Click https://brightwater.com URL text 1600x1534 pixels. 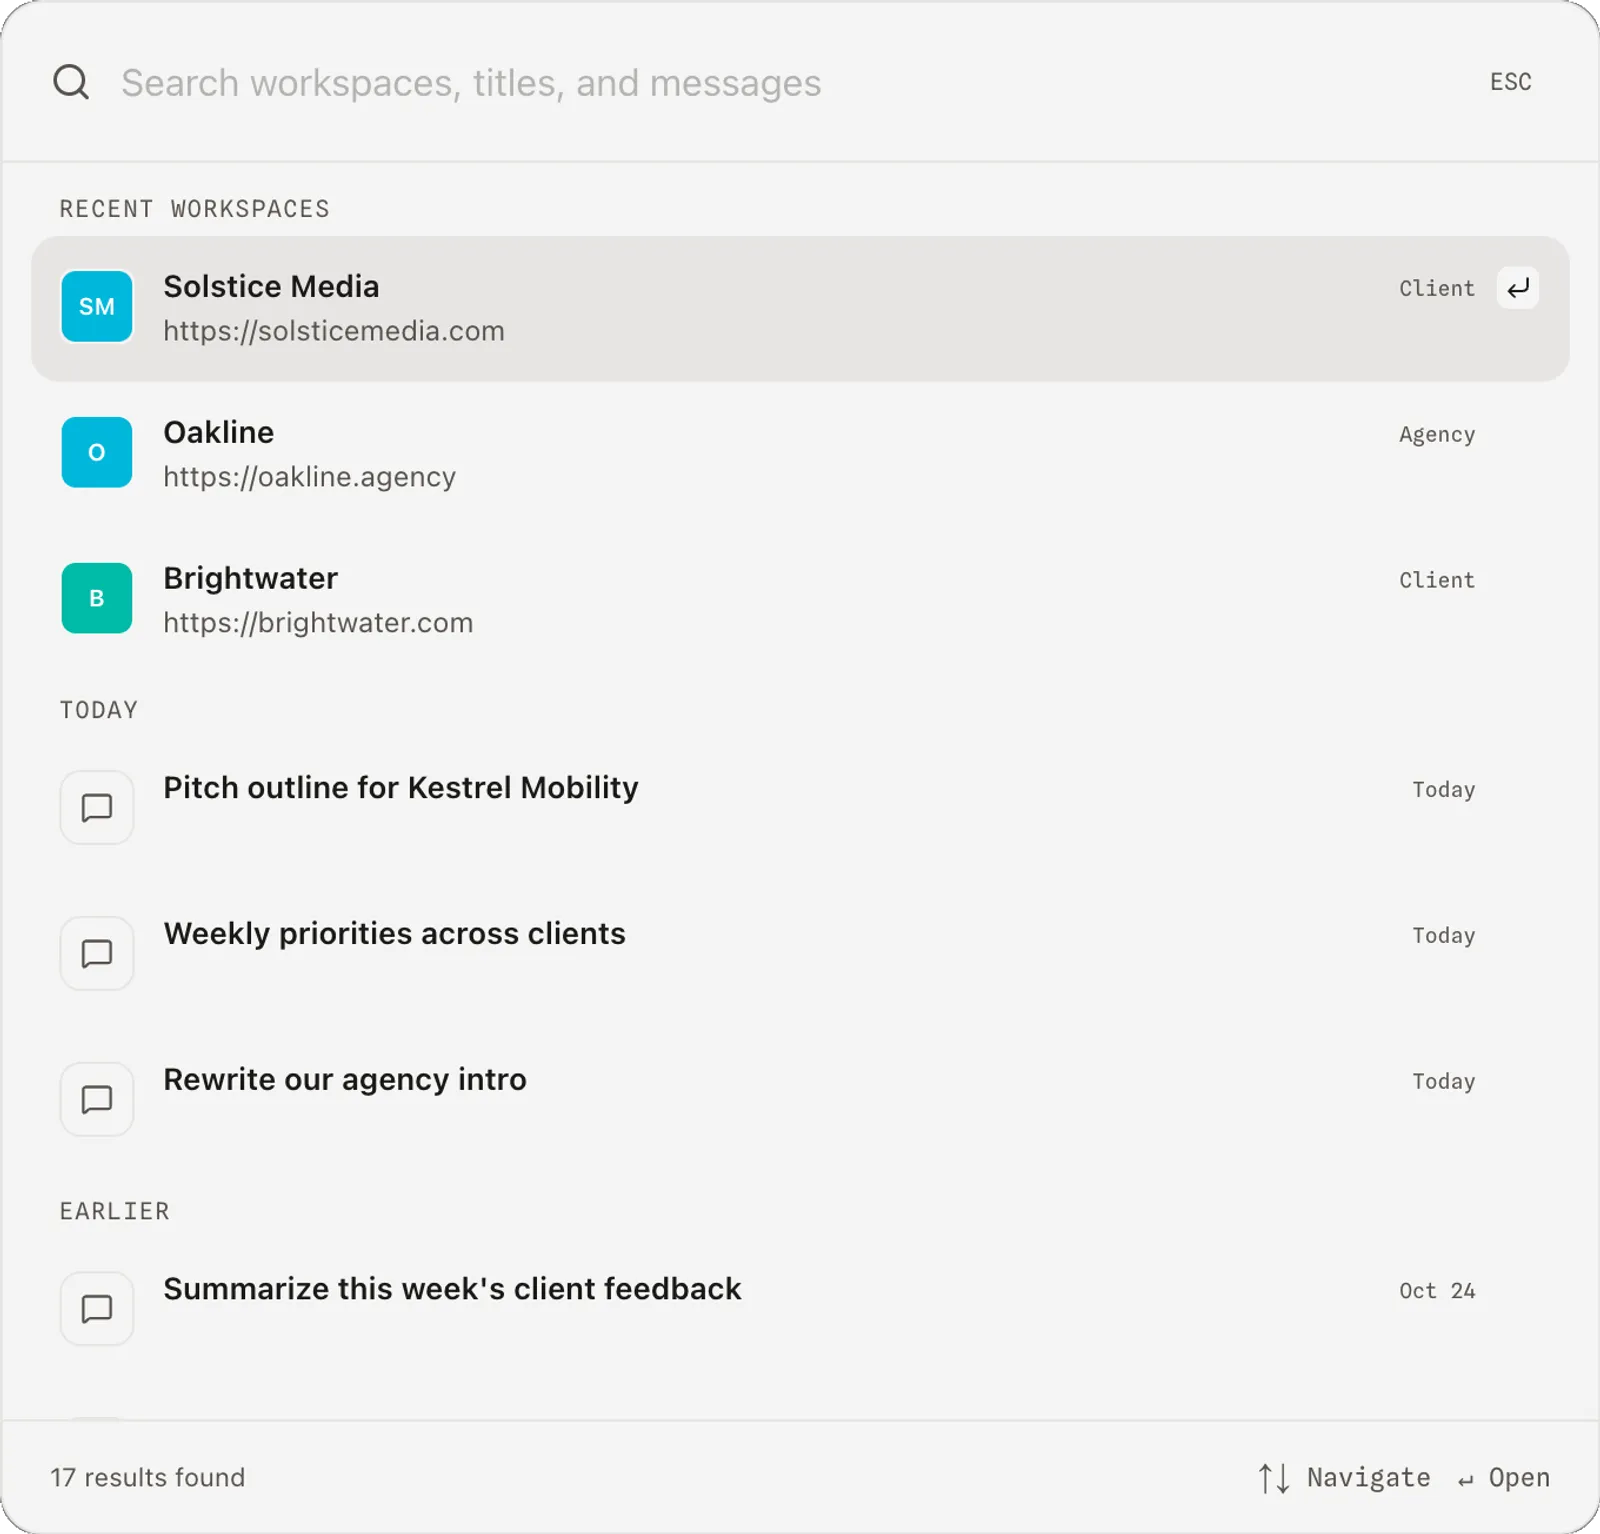point(318,623)
